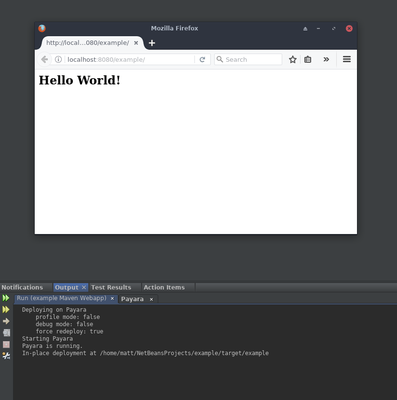Click the Firefox logo in title bar

click(42, 28)
